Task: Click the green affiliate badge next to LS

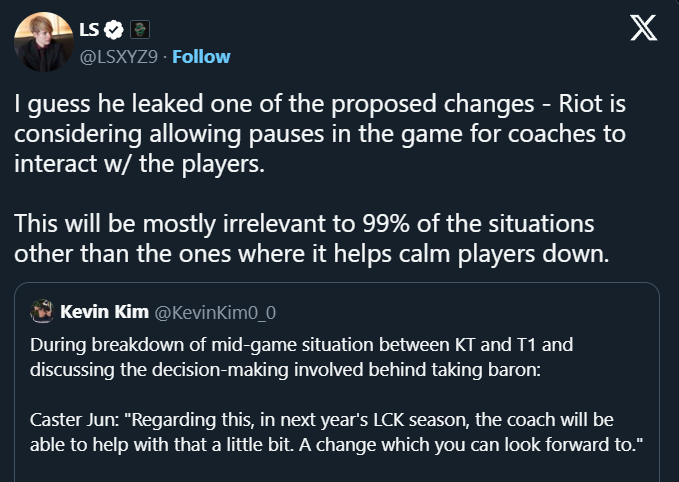Action: 137,31
